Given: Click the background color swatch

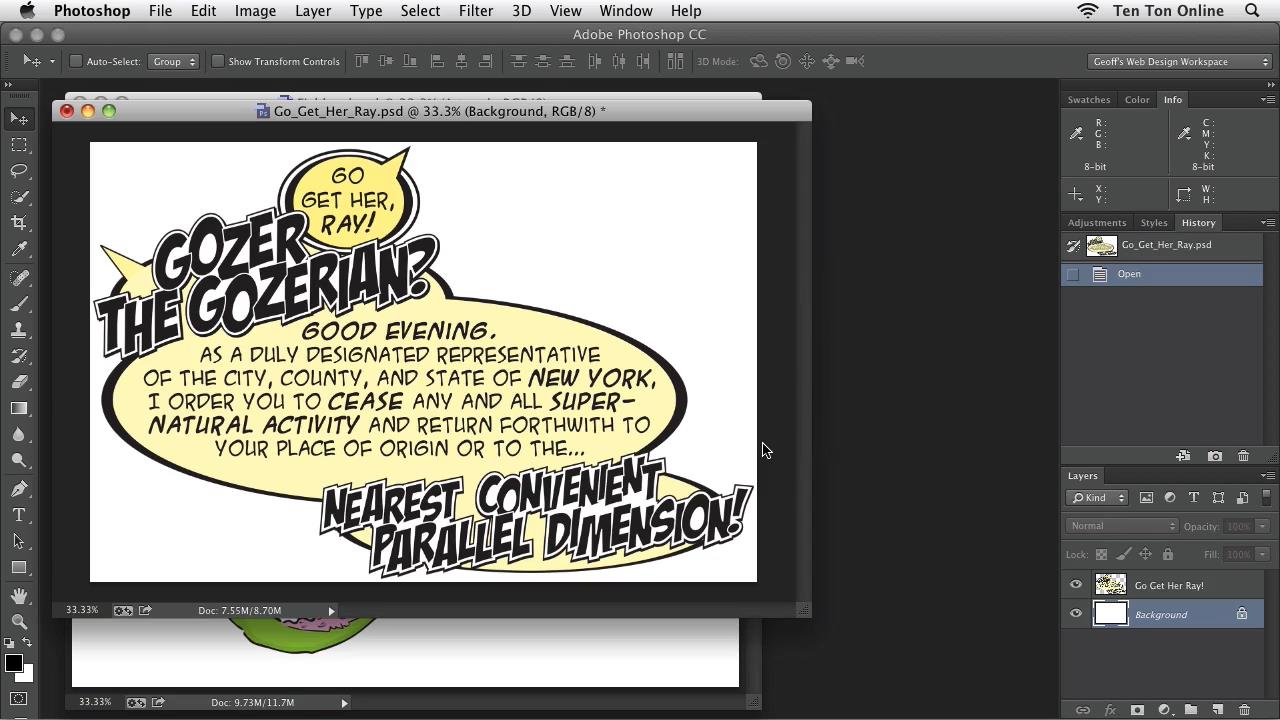Looking at the screenshot, I should (x=27, y=676).
